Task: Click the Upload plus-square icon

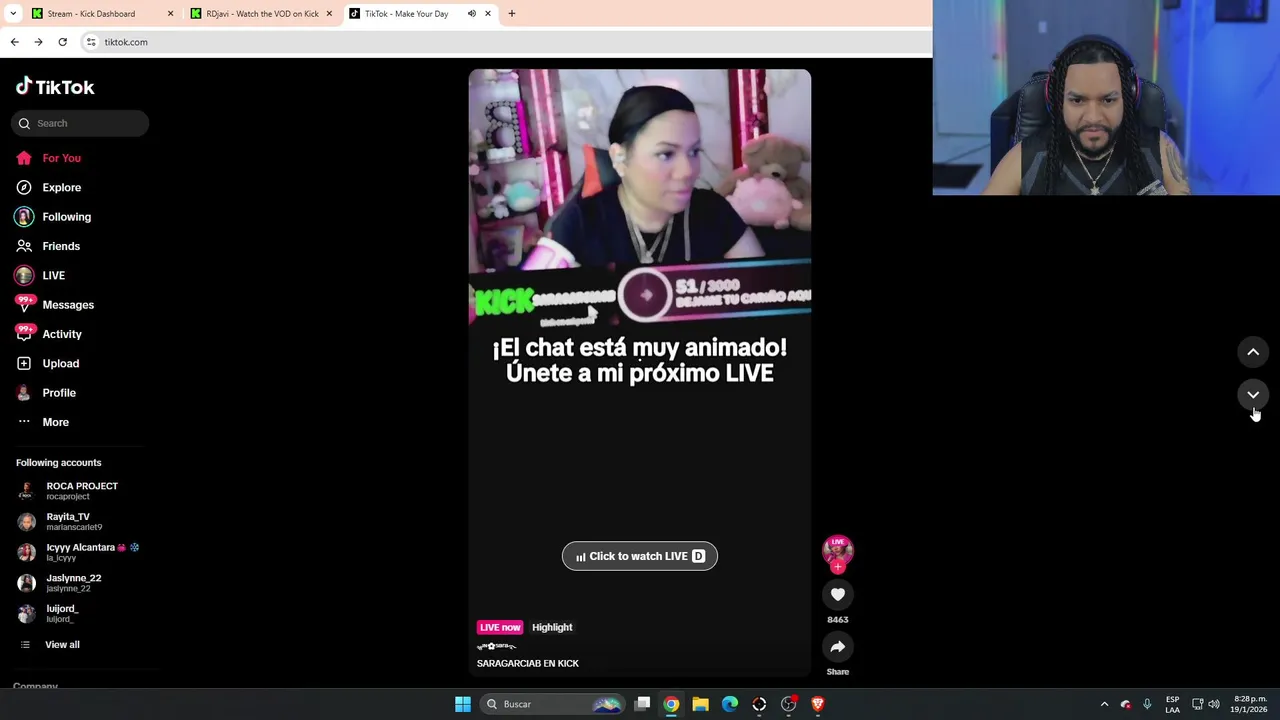Action: tap(24, 363)
